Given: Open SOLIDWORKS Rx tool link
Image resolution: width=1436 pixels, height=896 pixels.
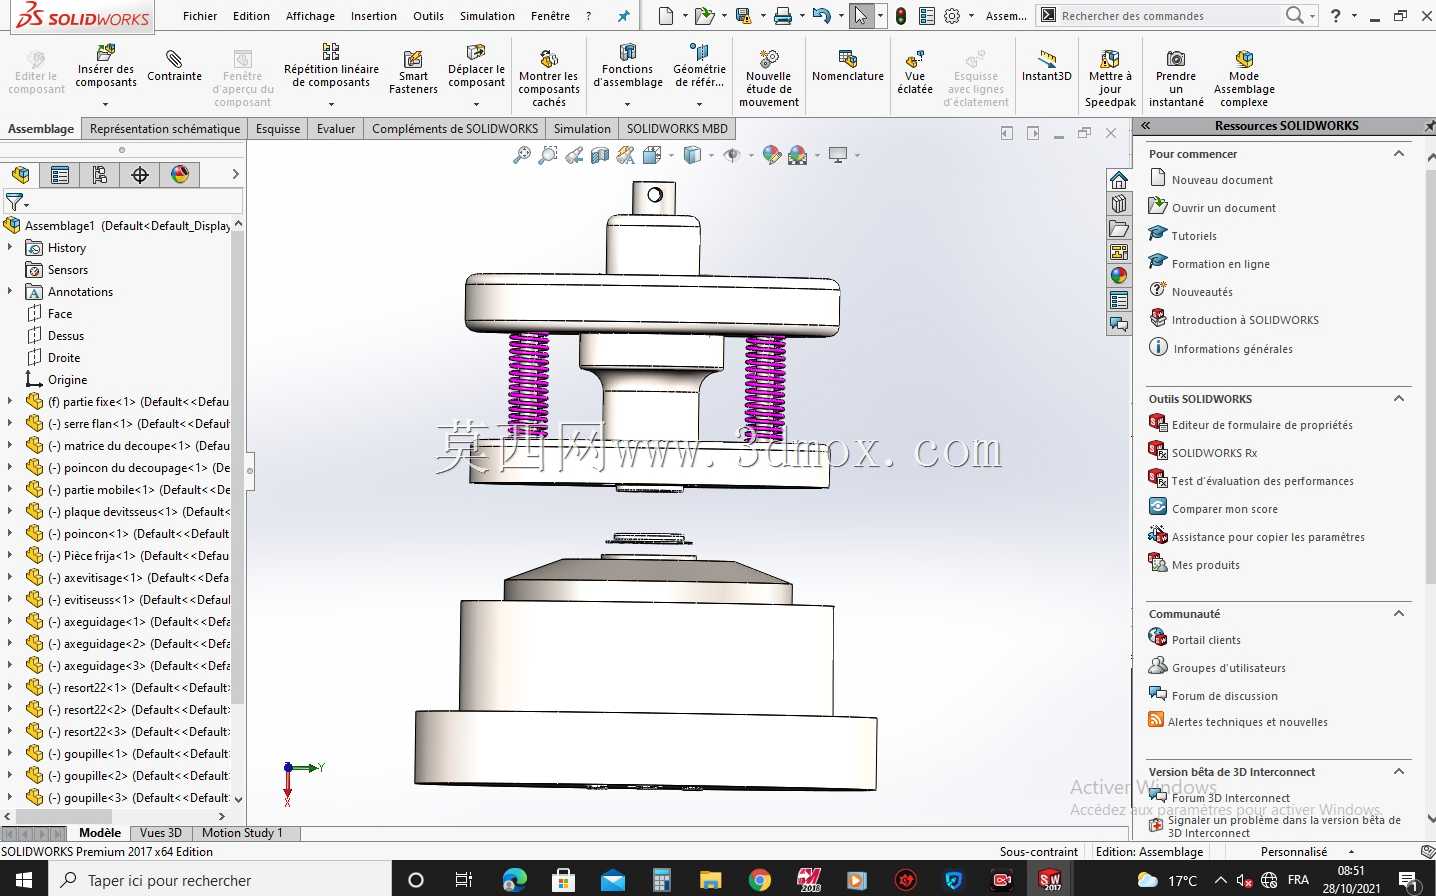Looking at the screenshot, I should click(x=1214, y=453).
